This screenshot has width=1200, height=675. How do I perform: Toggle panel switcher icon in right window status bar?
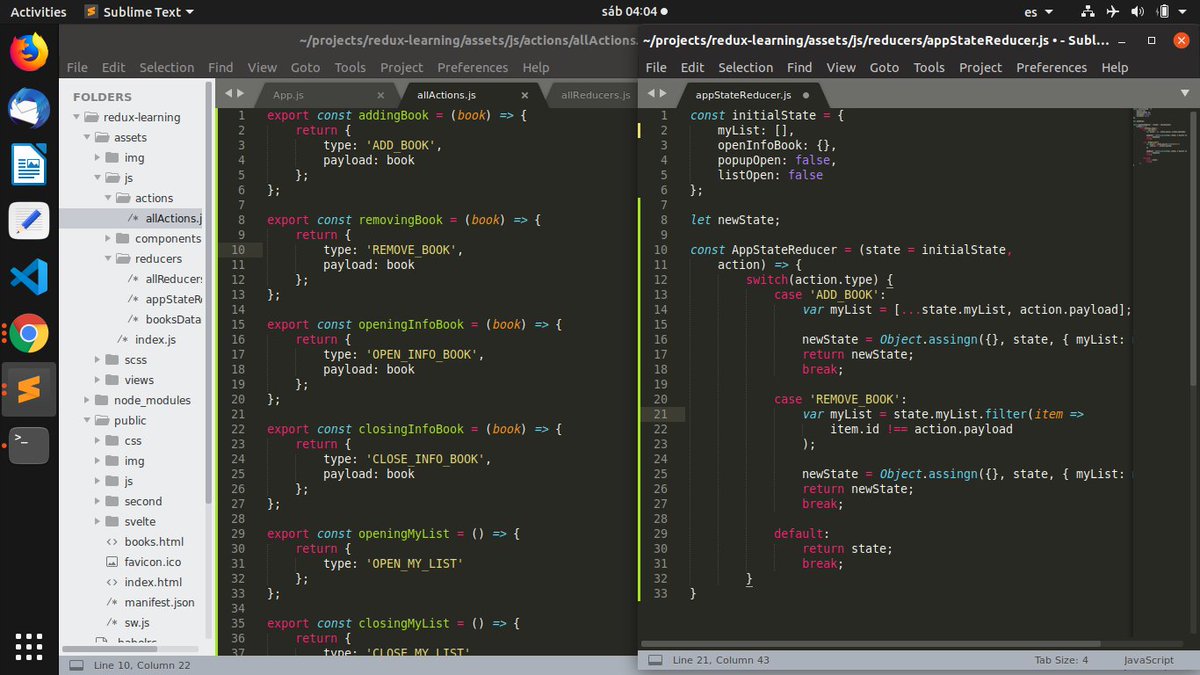(x=655, y=660)
